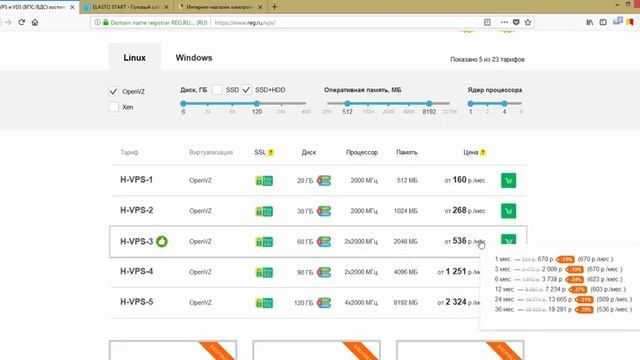Viewport: 640px width, 360px height.
Task: Open the page actions three-dot menu
Action: tap(504, 22)
